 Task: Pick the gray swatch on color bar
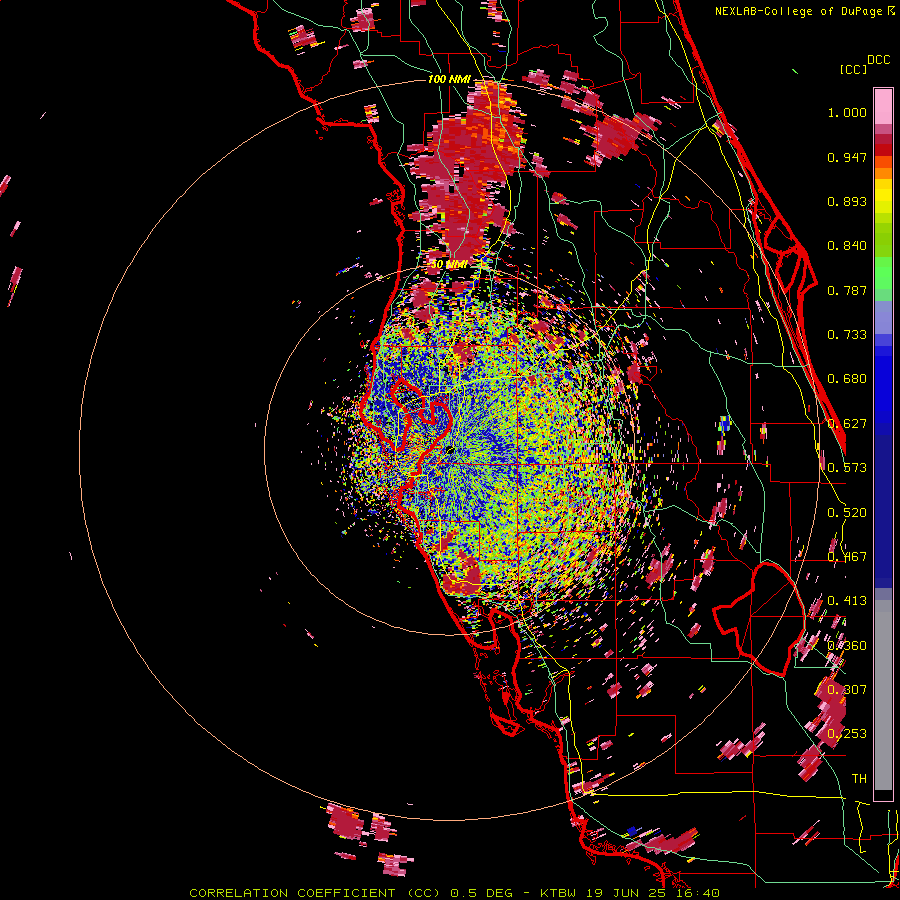point(883,695)
